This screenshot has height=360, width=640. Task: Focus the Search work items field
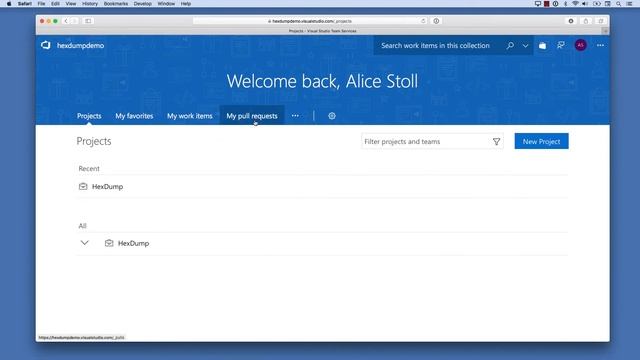[436, 46]
